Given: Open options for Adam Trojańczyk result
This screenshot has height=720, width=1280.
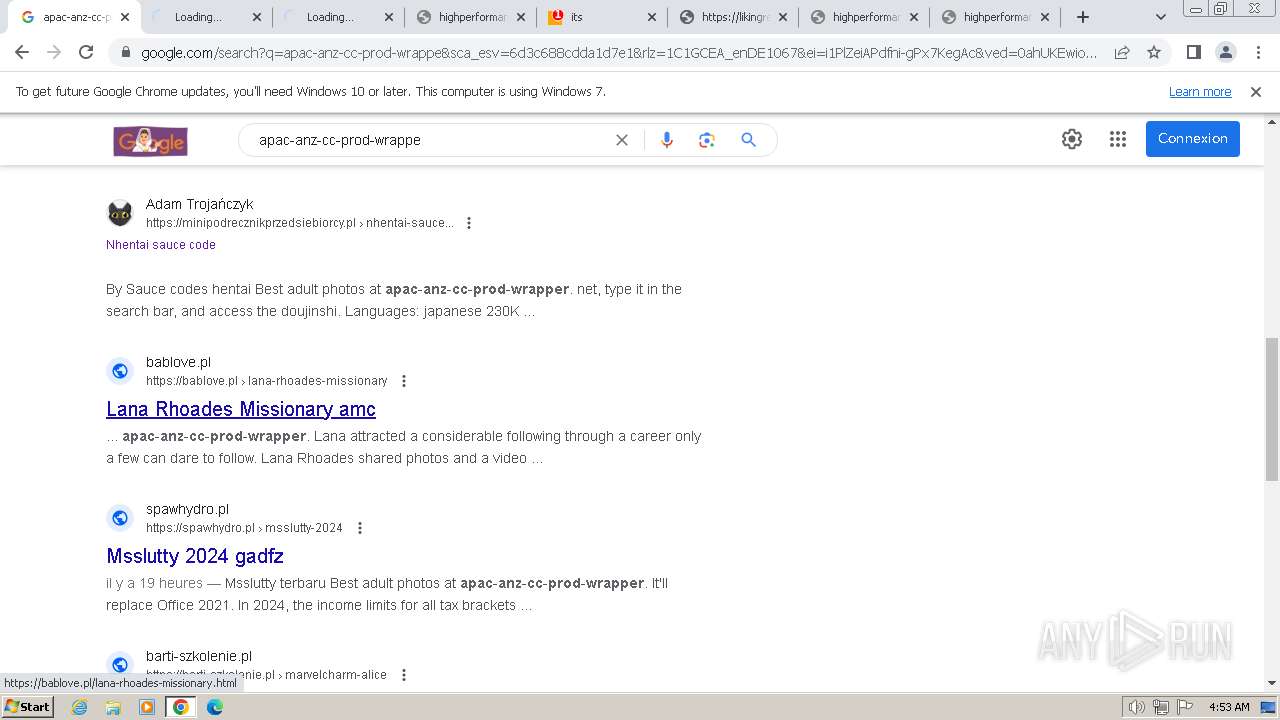Looking at the screenshot, I should pyautogui.click(x=469, y=223).
